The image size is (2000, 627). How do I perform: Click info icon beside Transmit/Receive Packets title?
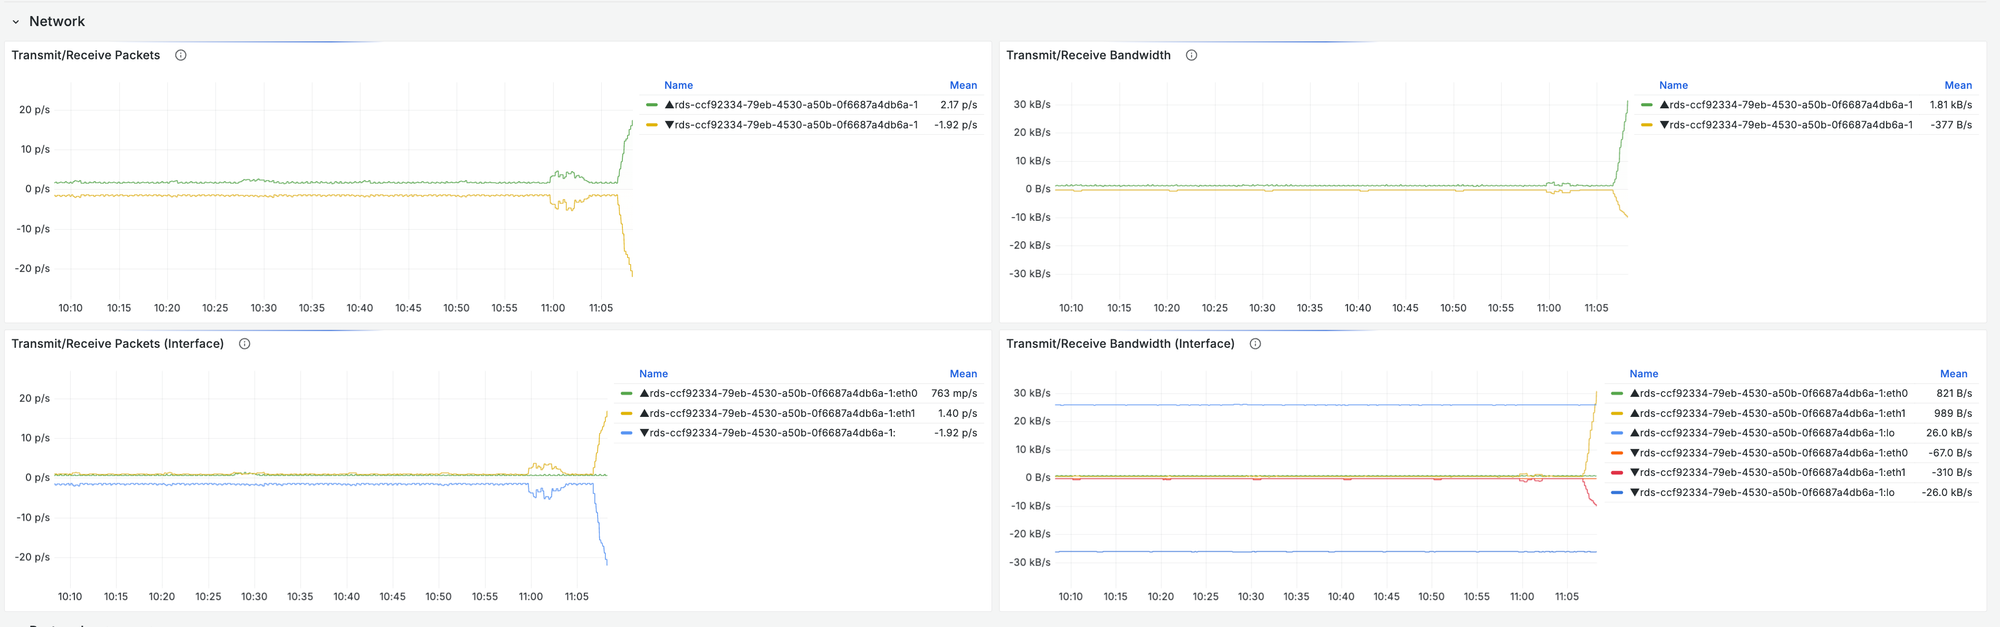click(x=181, y=55)
